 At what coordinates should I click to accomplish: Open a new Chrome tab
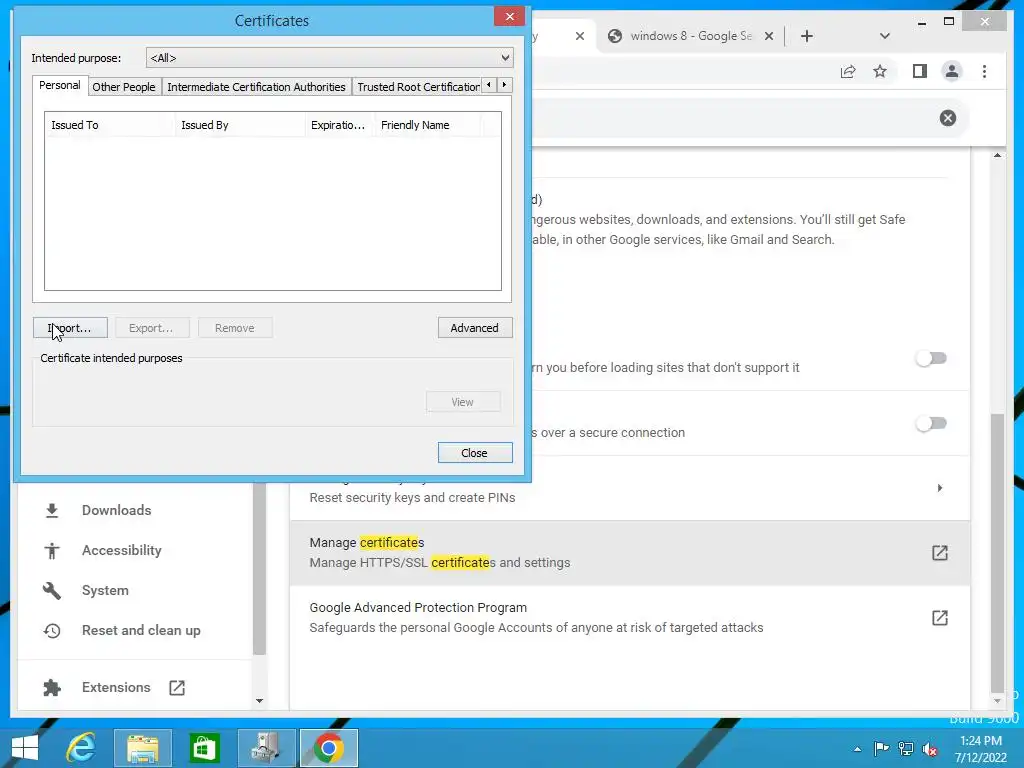coord(807,36)
